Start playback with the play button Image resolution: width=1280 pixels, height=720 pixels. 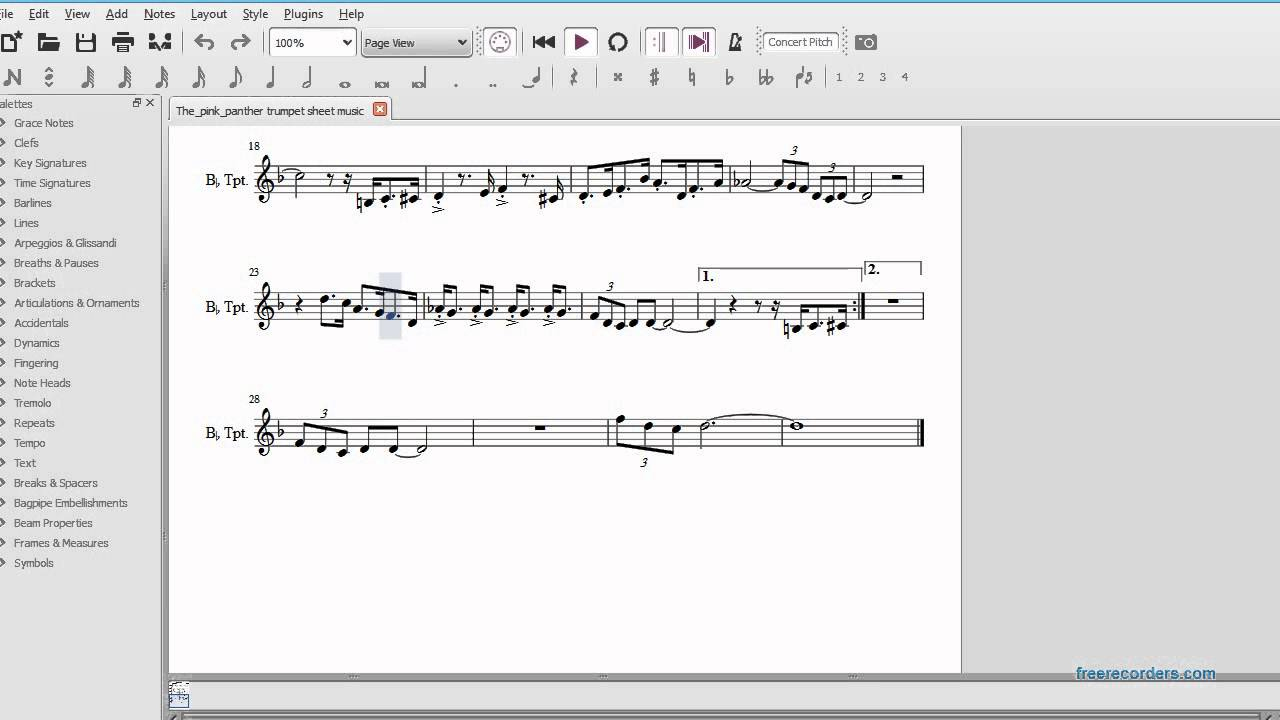pos(580,42)
